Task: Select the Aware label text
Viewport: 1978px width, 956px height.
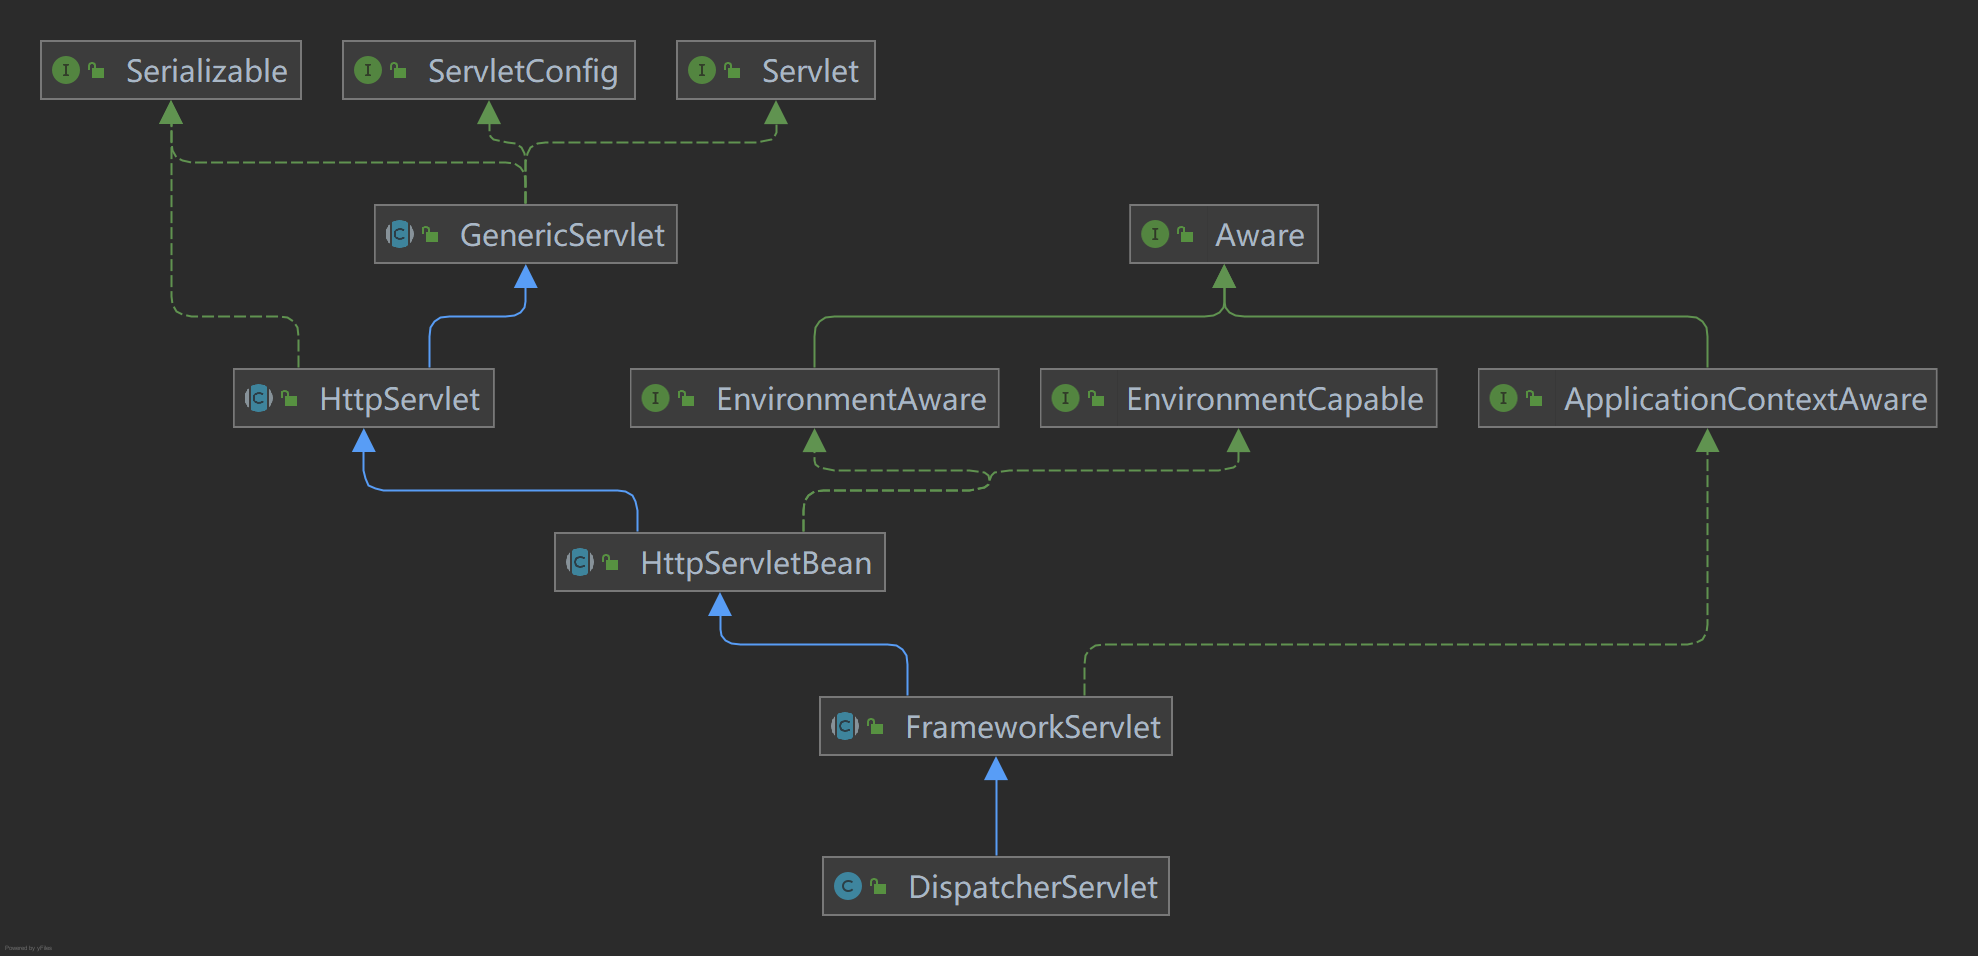Action: pos(1260,235)
